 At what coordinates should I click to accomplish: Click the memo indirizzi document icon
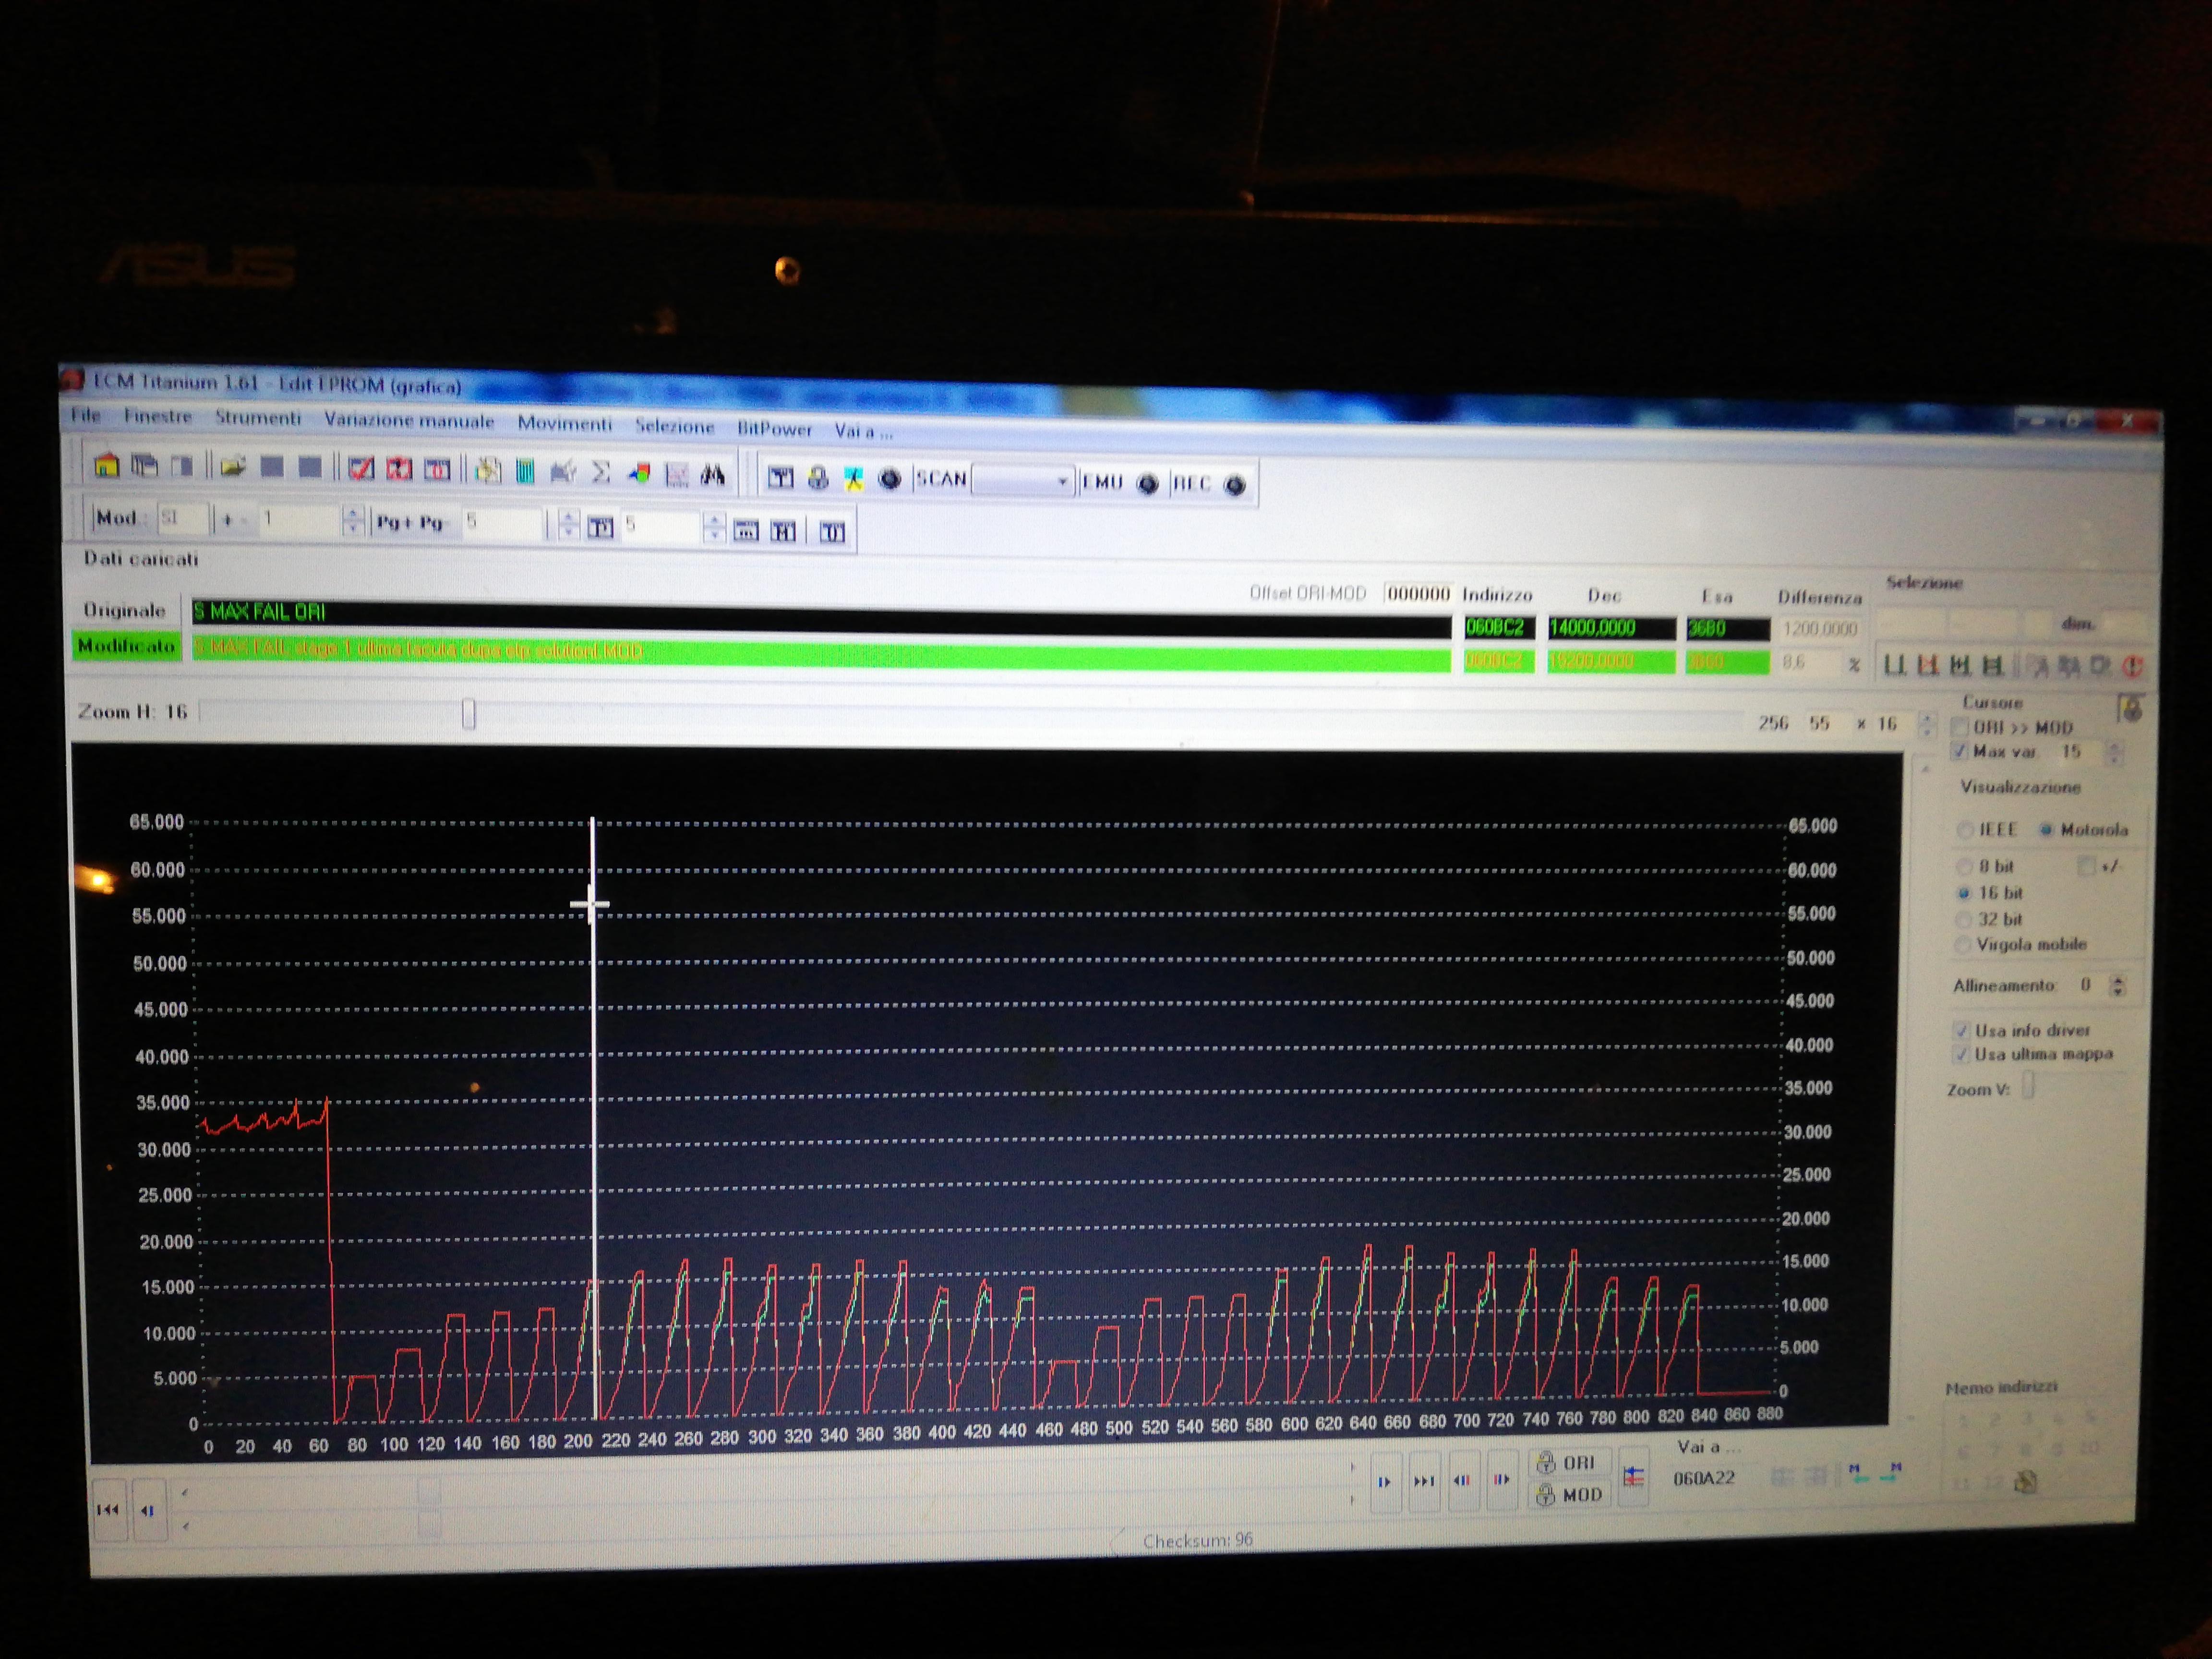pyautogui.click(x=2026, y=1482)
